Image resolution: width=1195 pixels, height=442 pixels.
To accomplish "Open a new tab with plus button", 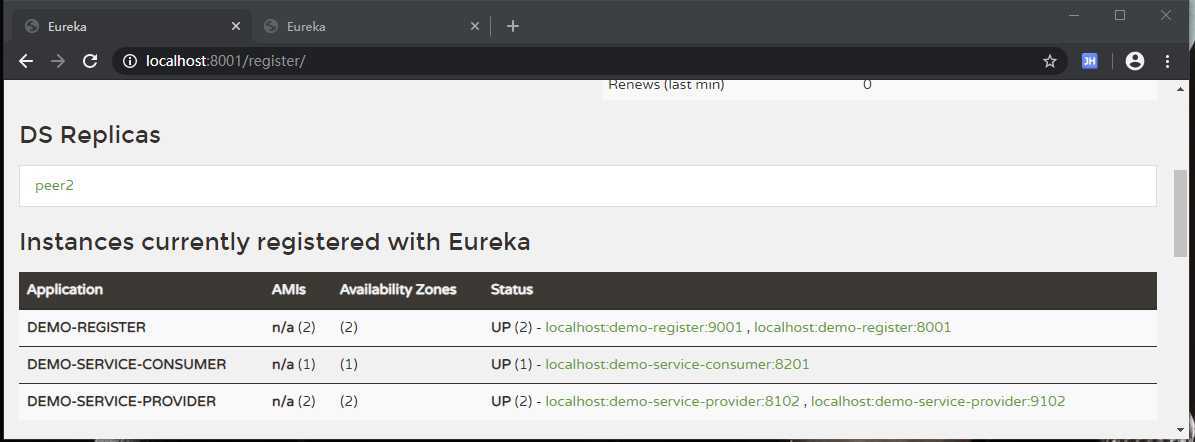I will tap(513, 26).
